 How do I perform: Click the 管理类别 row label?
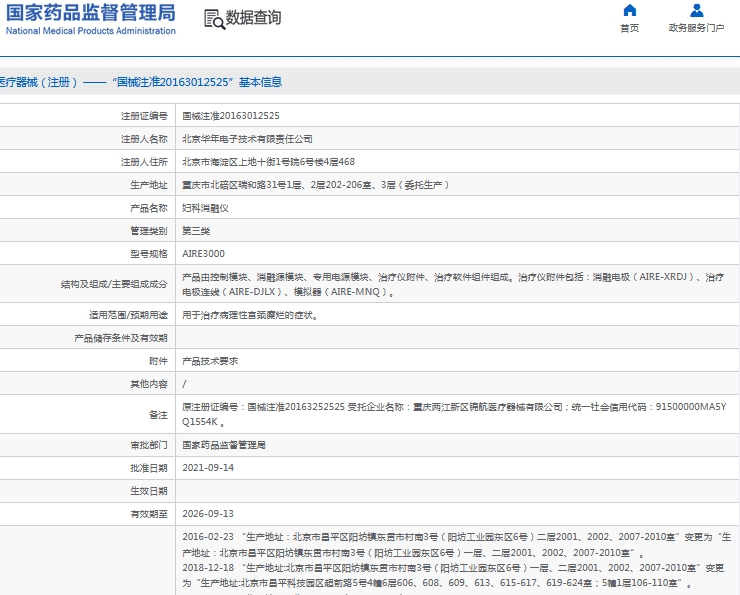pyautogui.click(x=149, y=231)
